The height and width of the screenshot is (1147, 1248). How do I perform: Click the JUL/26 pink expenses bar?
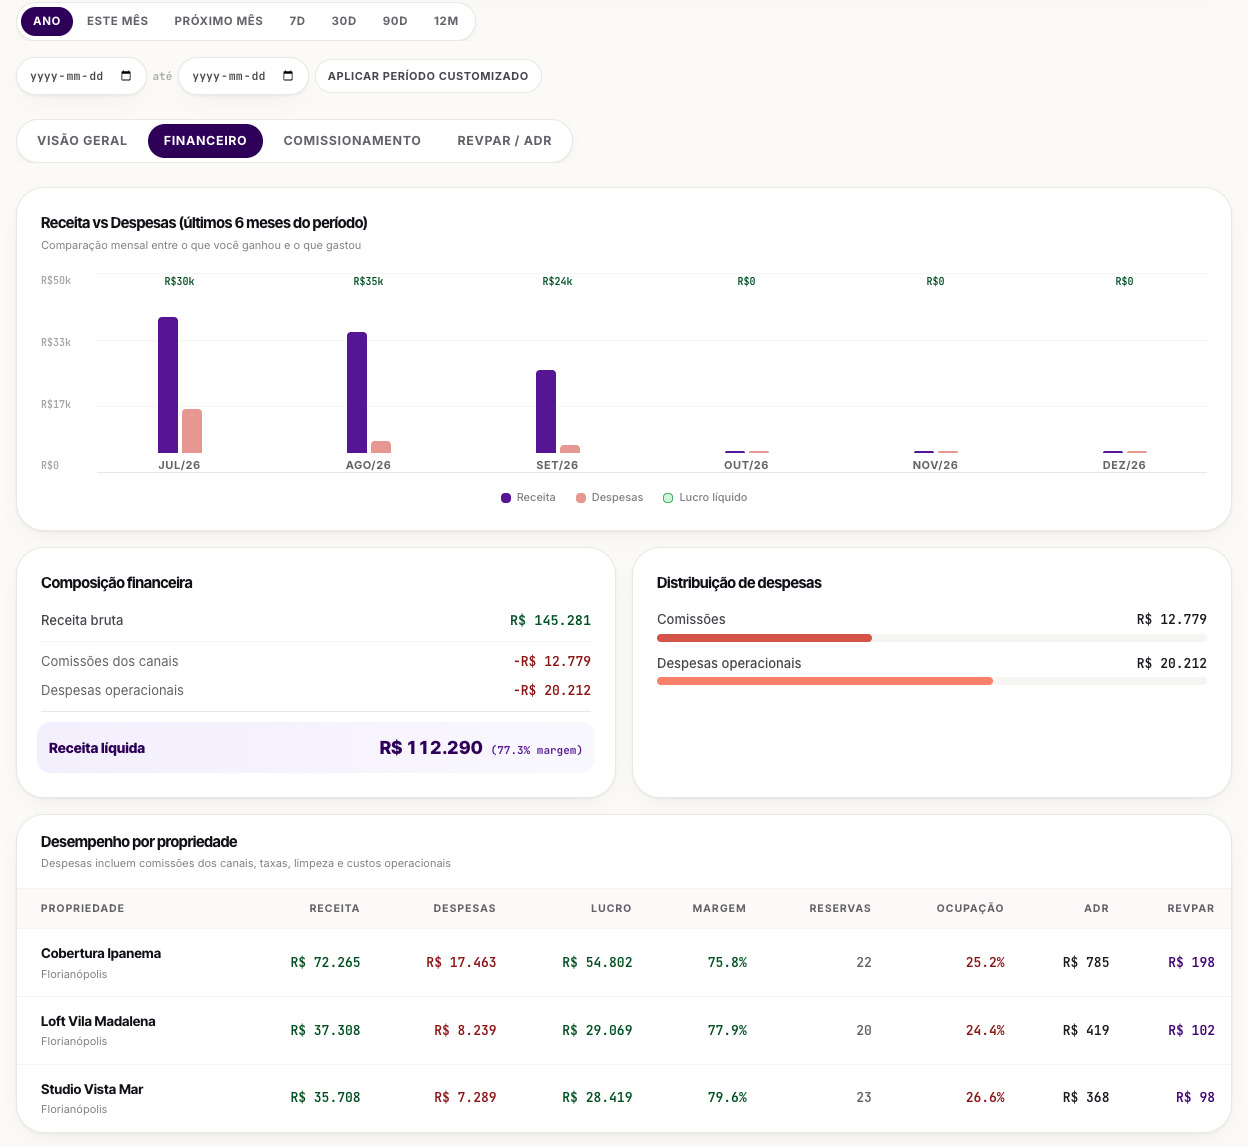click(192, 431)
